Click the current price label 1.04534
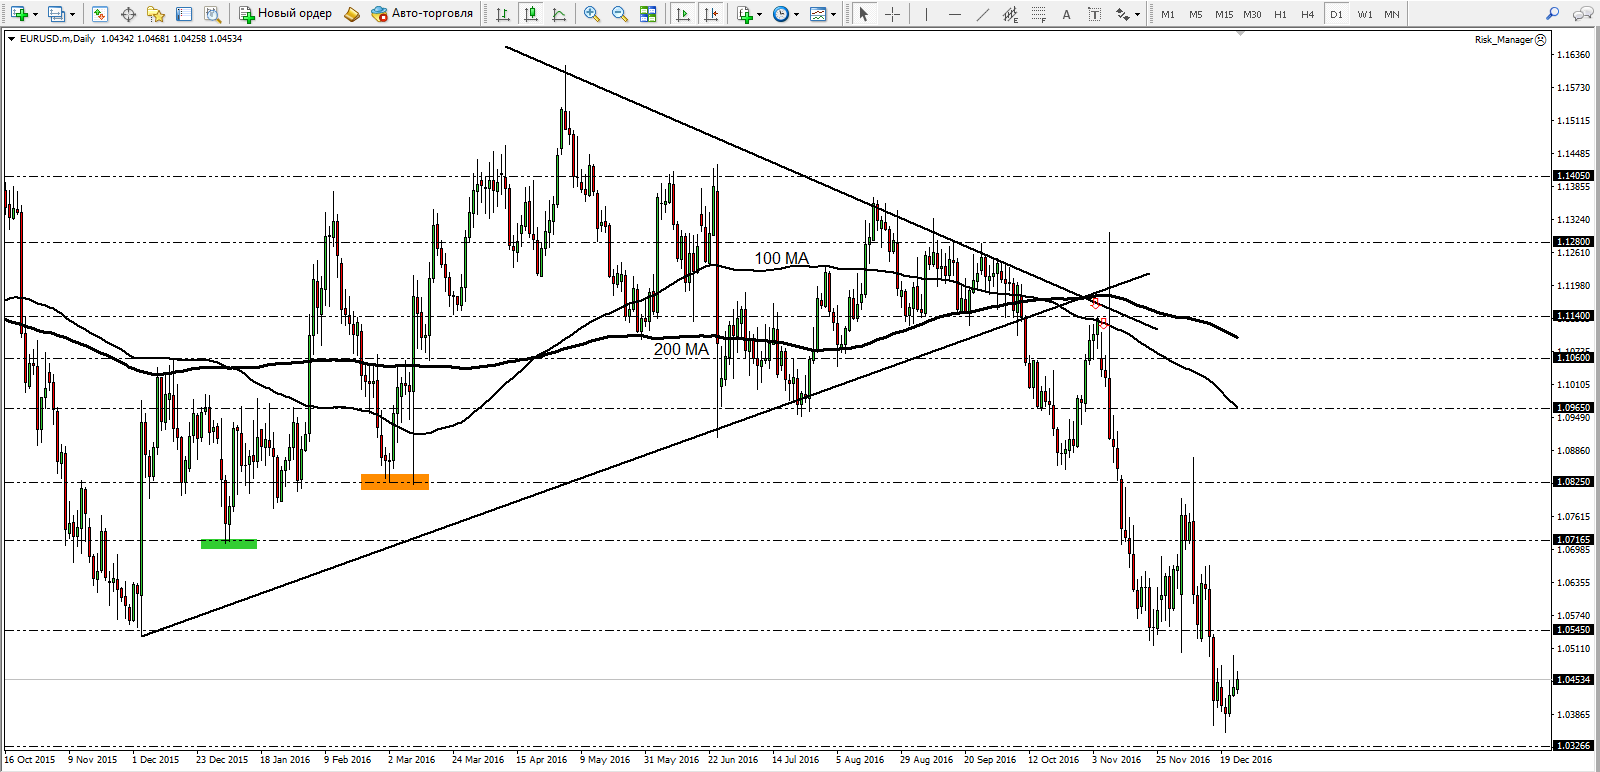Screen dimensions: 1600x772 point(1573,680)
